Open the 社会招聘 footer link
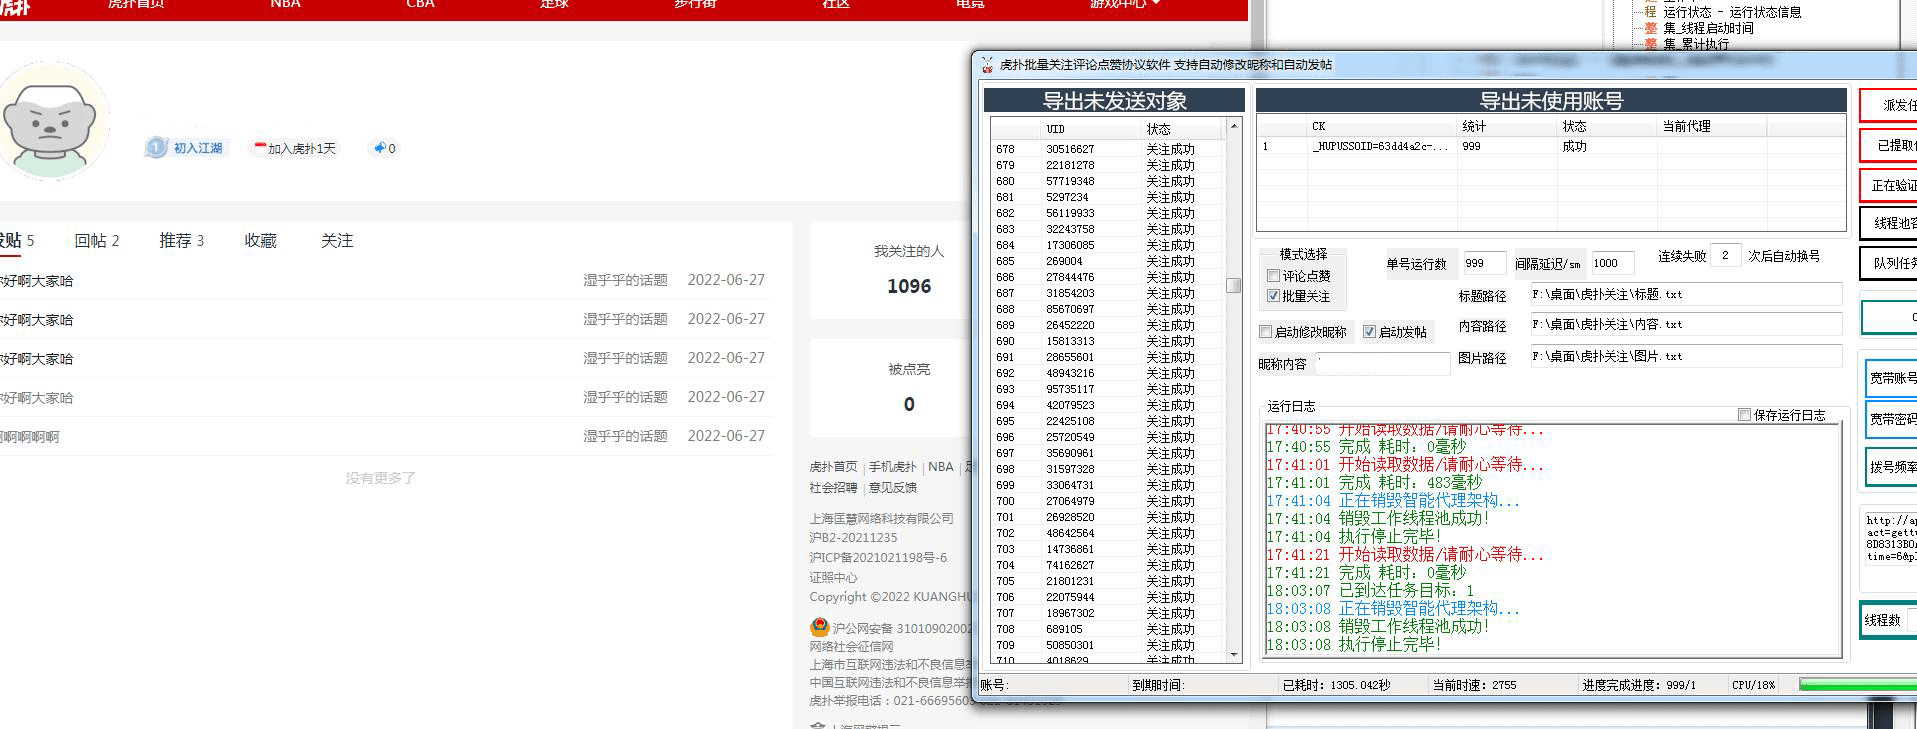This screenshot has height=729, width=1917. [x=833, y=488]
